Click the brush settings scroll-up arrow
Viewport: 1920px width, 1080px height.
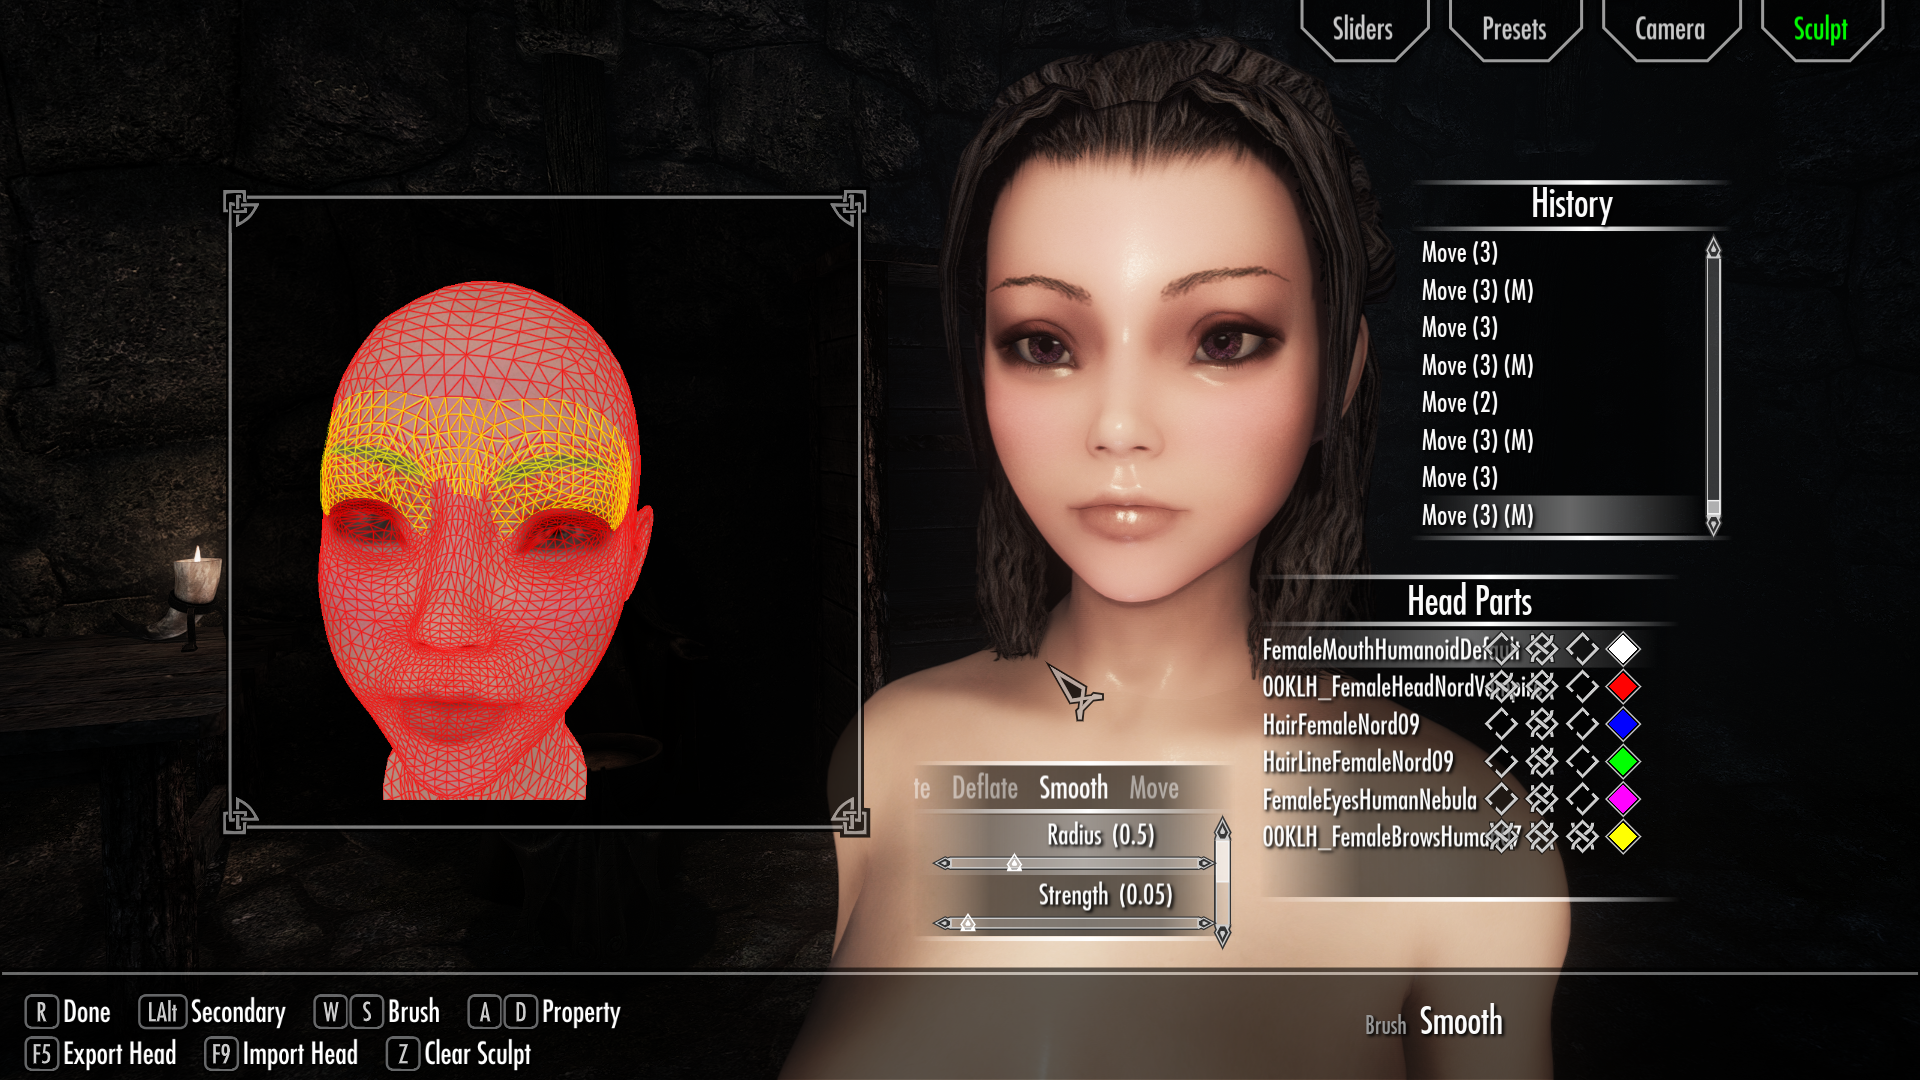[1222, 828]
